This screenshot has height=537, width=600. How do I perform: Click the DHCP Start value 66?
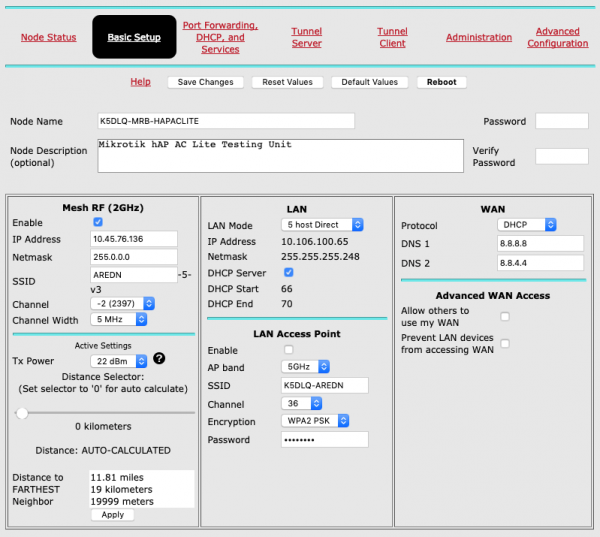coord(287,289)
